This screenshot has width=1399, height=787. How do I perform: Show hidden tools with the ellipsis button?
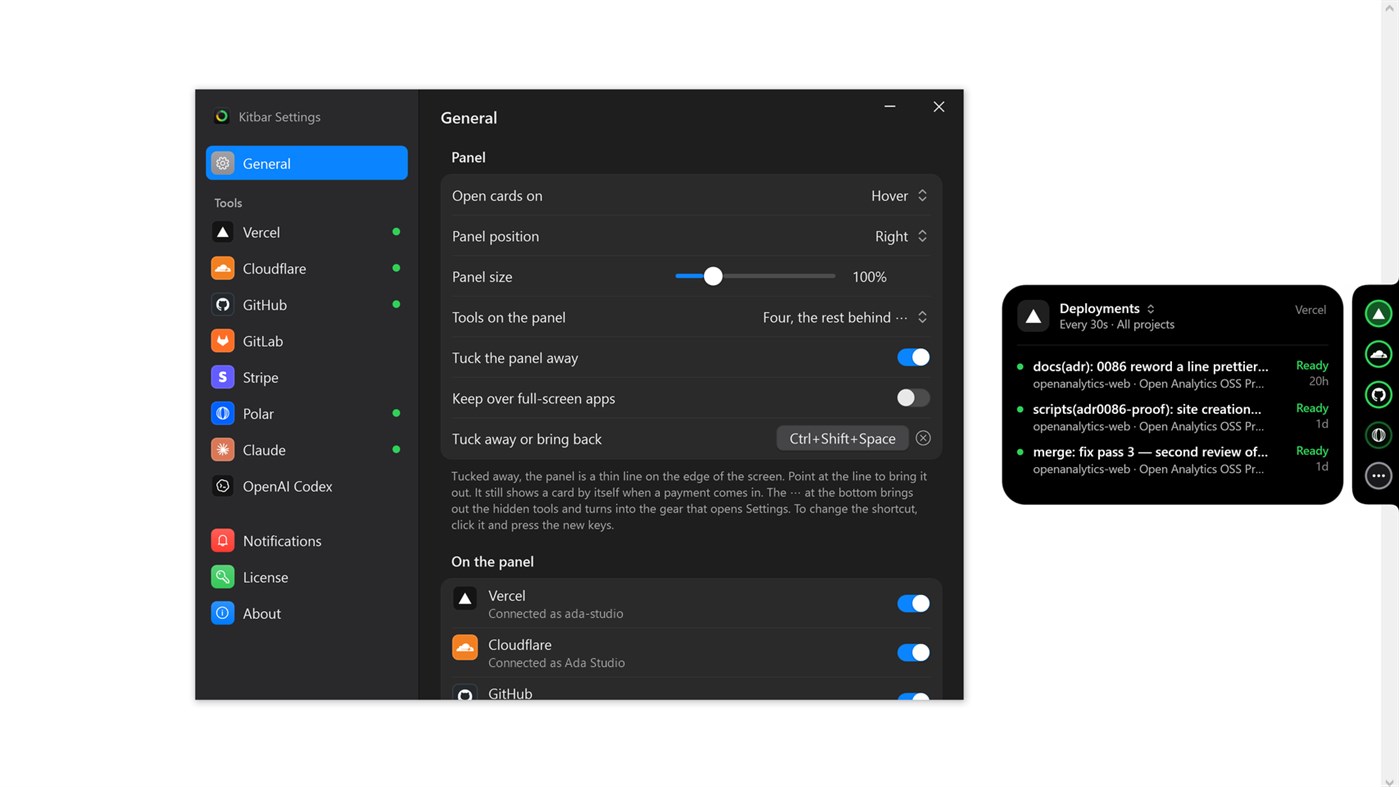1378,476
